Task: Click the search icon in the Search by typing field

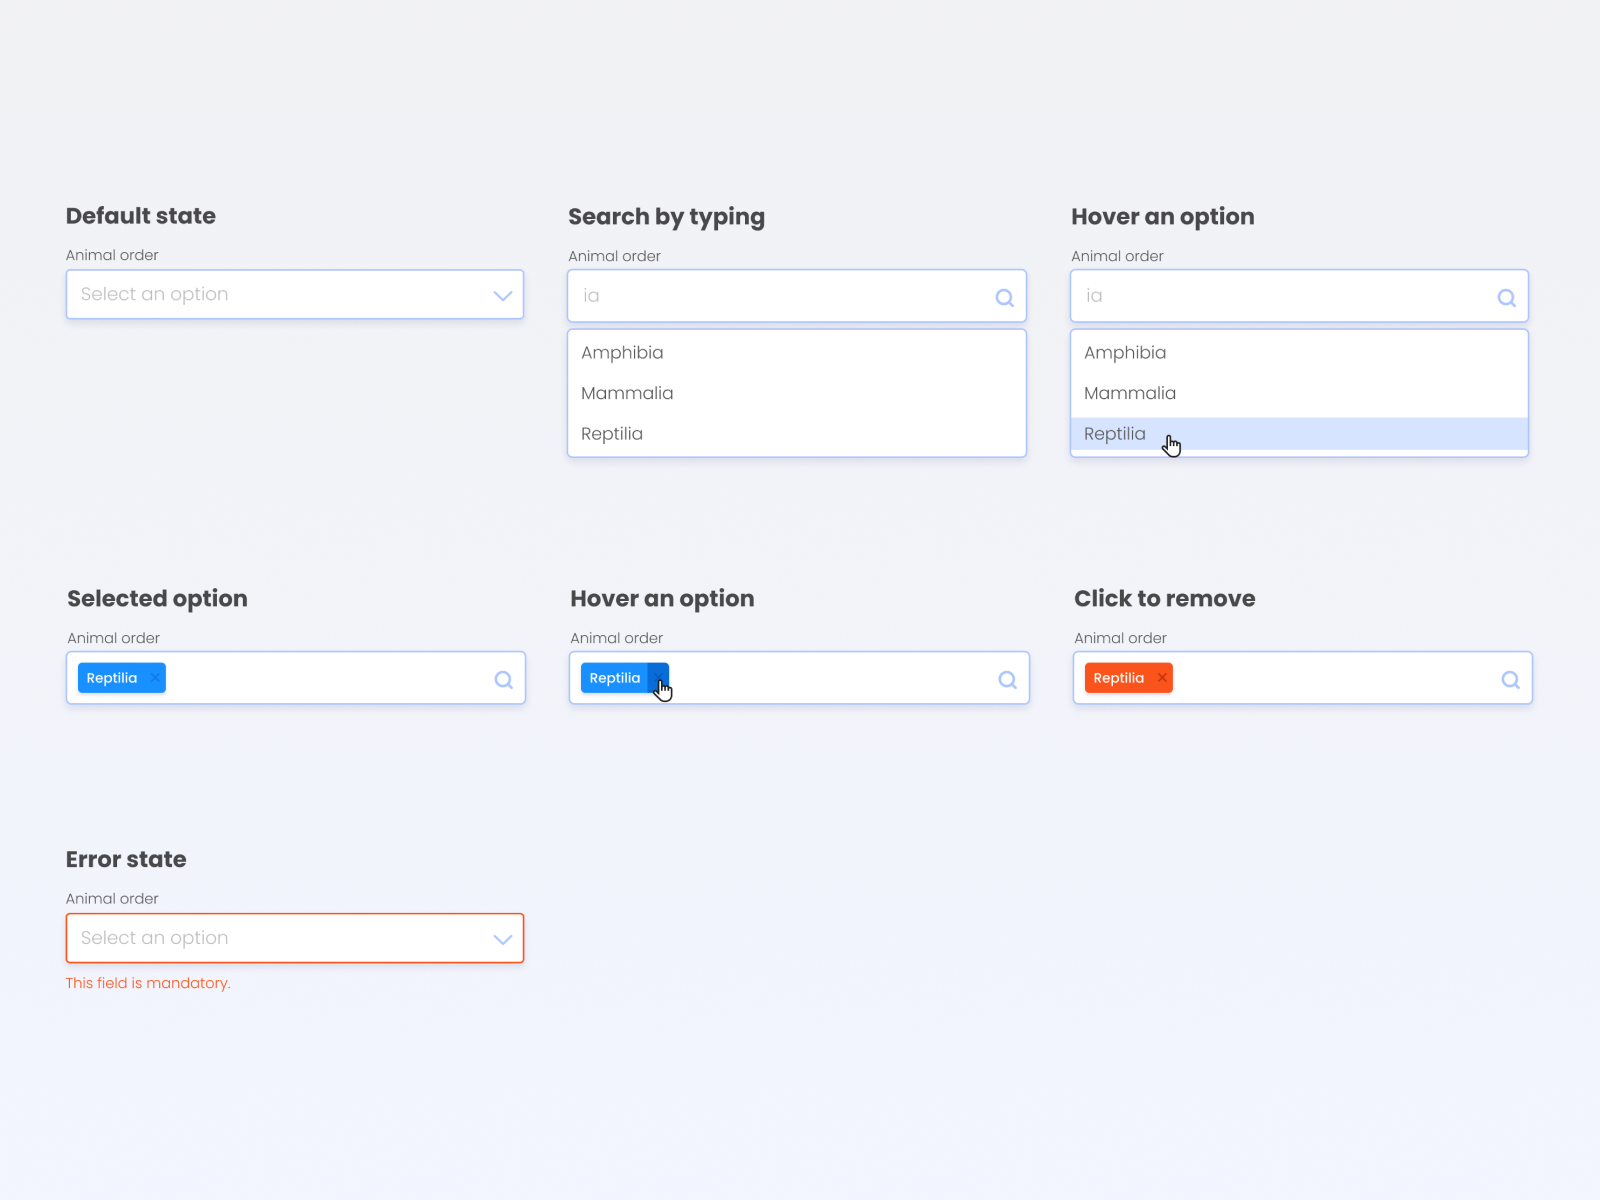Action: click(1004, 297)
